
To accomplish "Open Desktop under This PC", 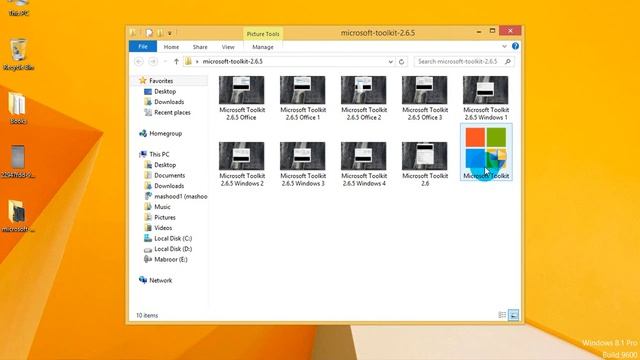I will tap(165, 165).
